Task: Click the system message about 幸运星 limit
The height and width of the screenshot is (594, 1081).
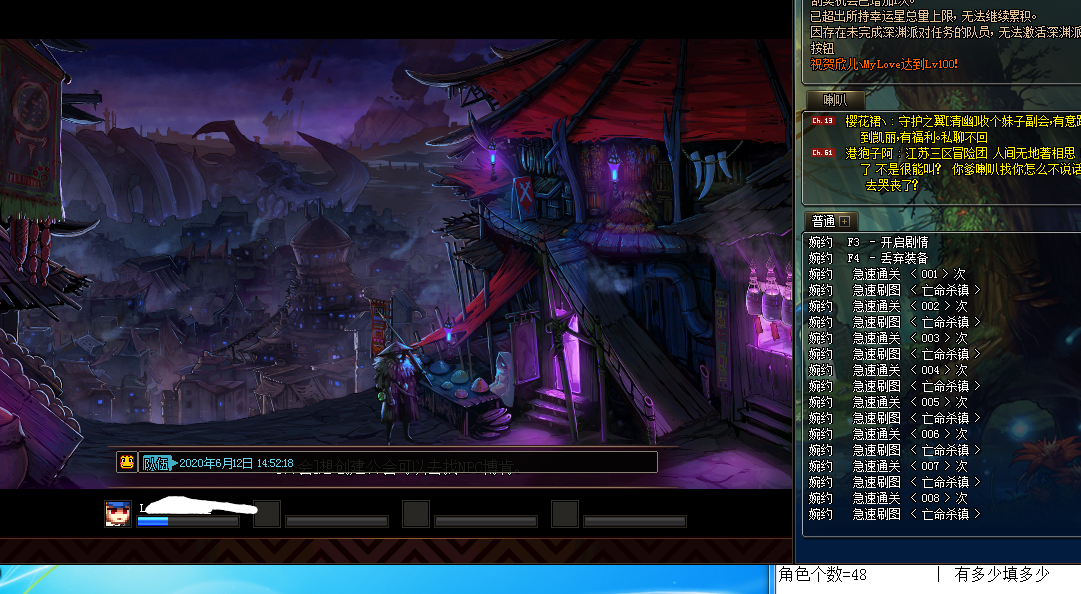Action: pyautogui.click(x=922, y=17)
